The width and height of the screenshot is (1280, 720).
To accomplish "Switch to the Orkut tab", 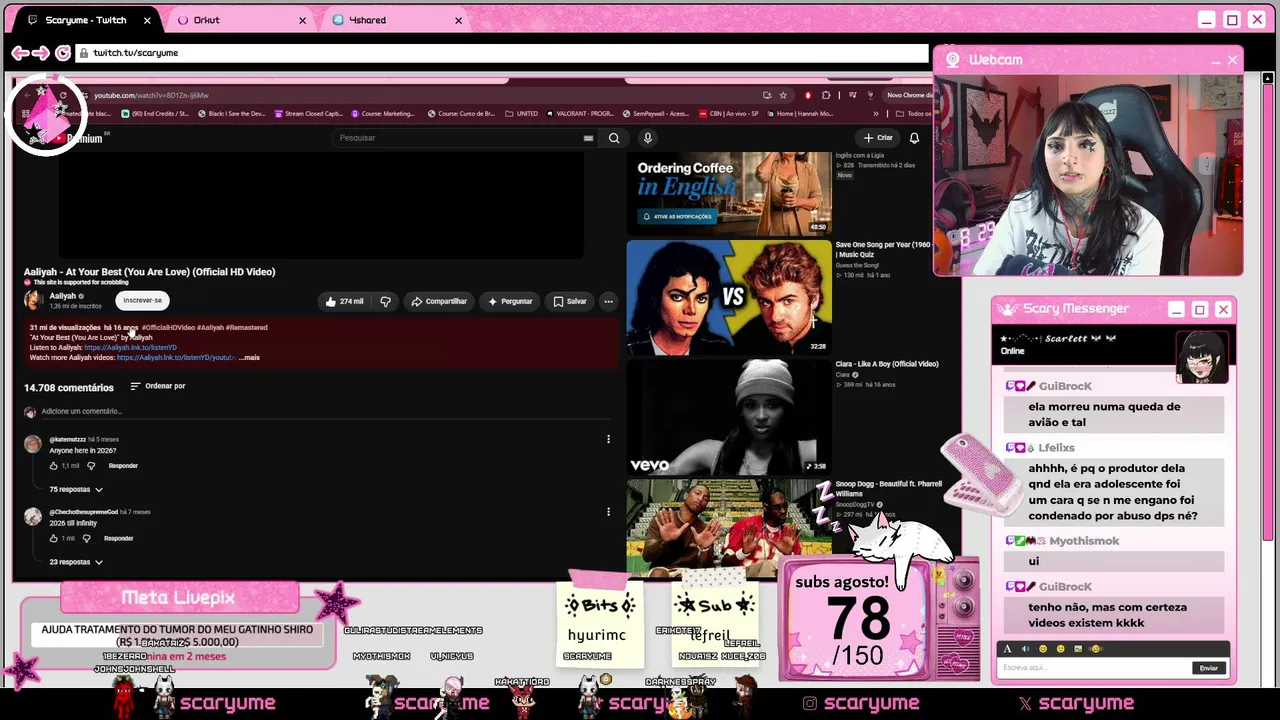I will 242,20.
